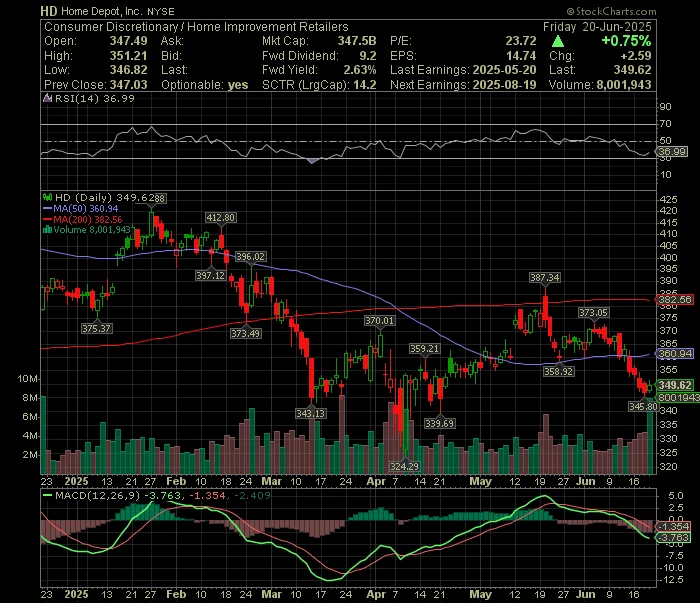Click Last Earnings date 2025-05-20
The height and width of the screenshot is (603, 700).
(504, 70)
